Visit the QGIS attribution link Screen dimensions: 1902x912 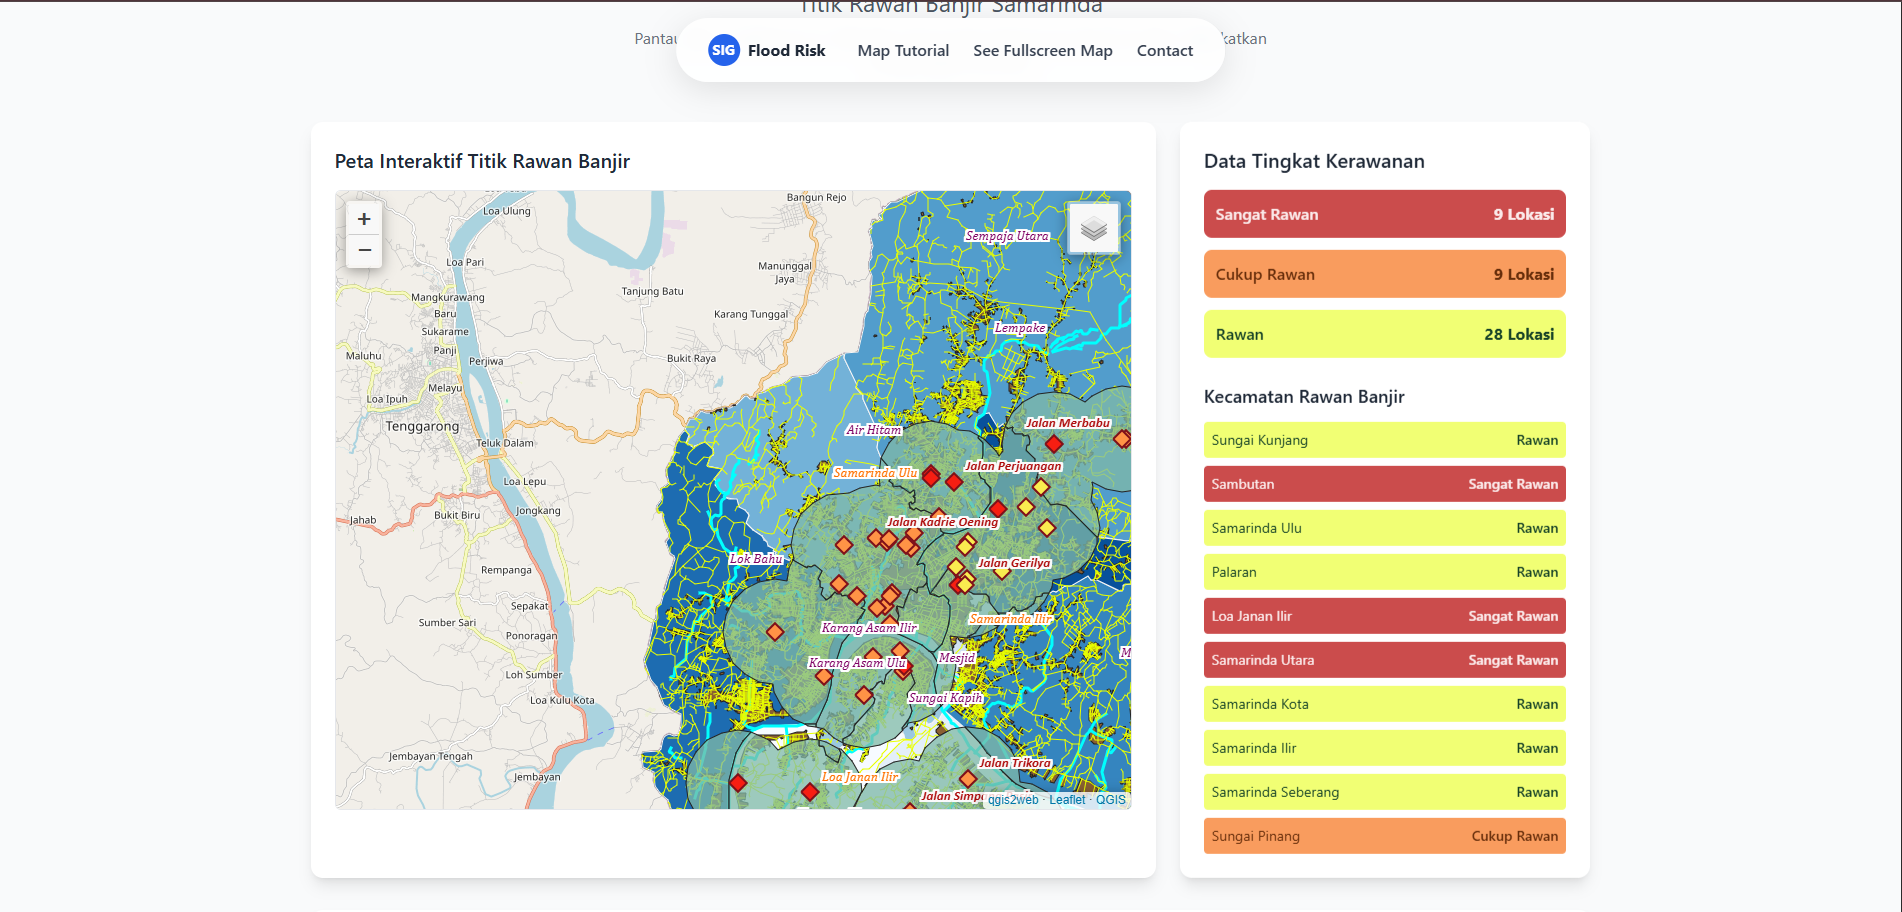coord(1110,800)
